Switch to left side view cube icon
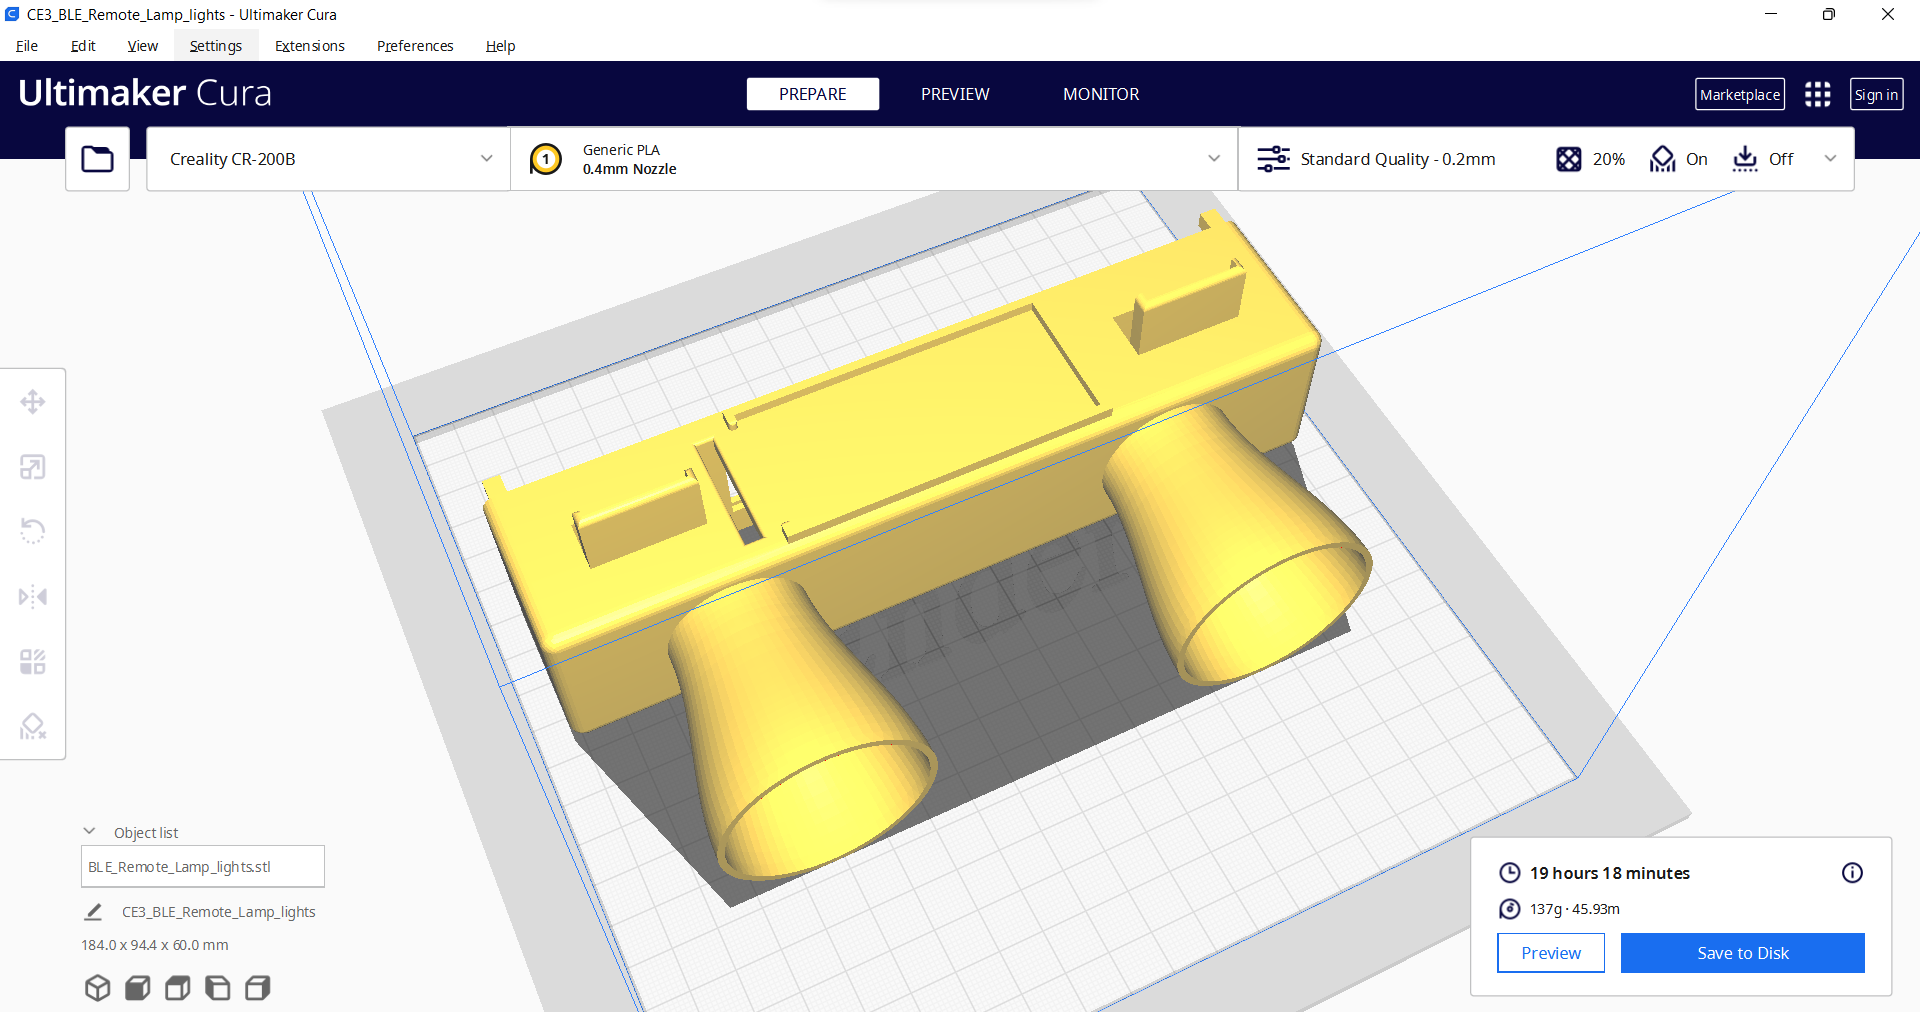 pos(217,988)
